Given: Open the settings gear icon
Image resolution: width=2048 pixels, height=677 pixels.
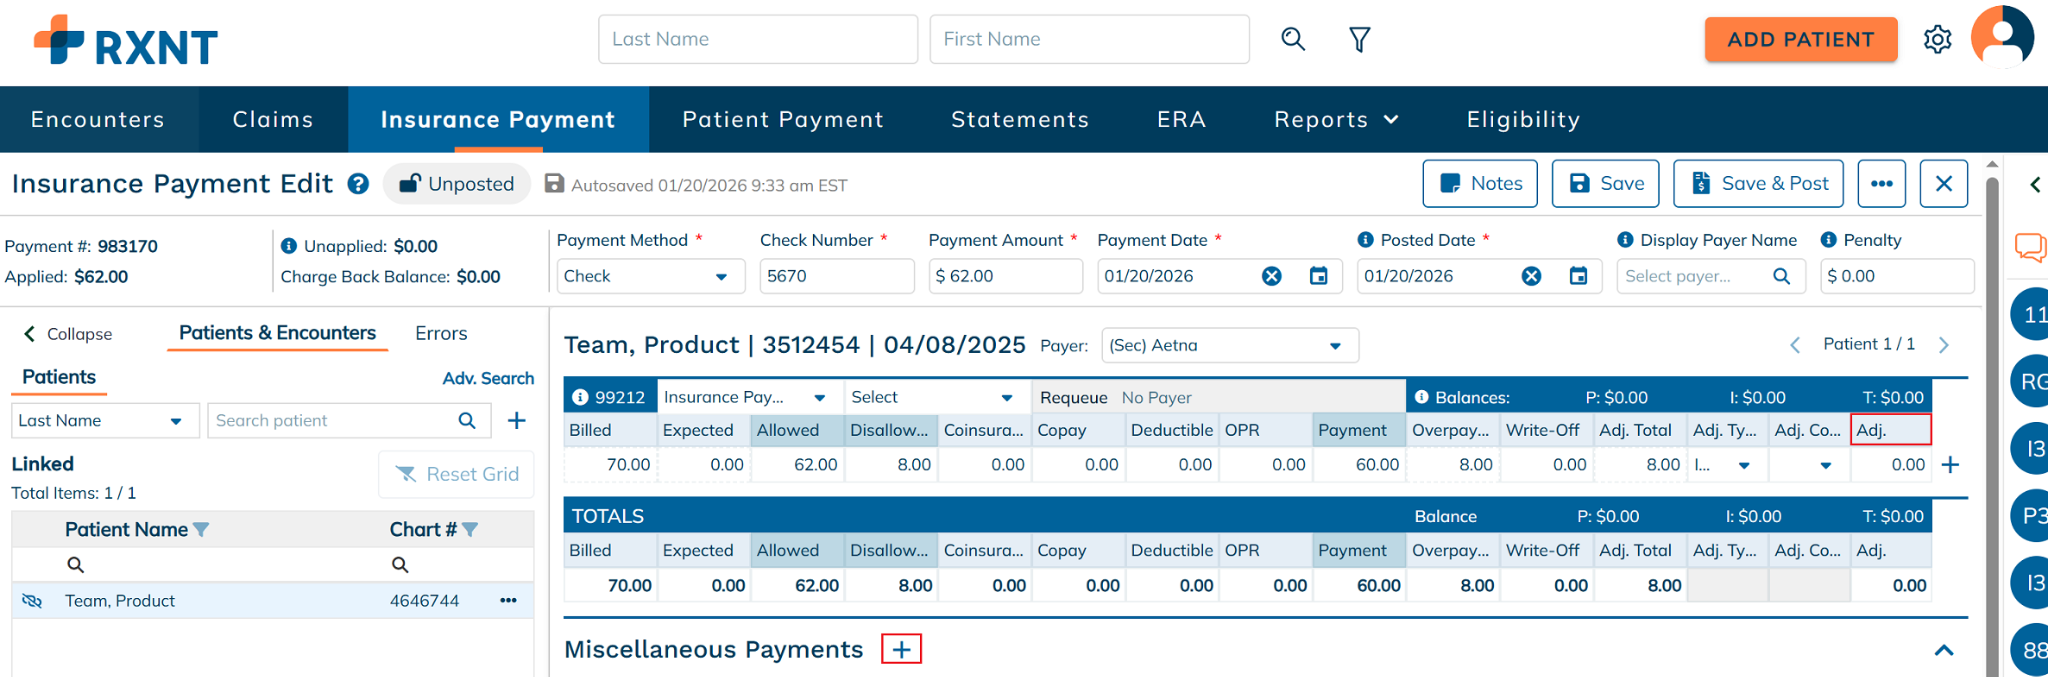Looking at the screenshot, I should 1937,40.
